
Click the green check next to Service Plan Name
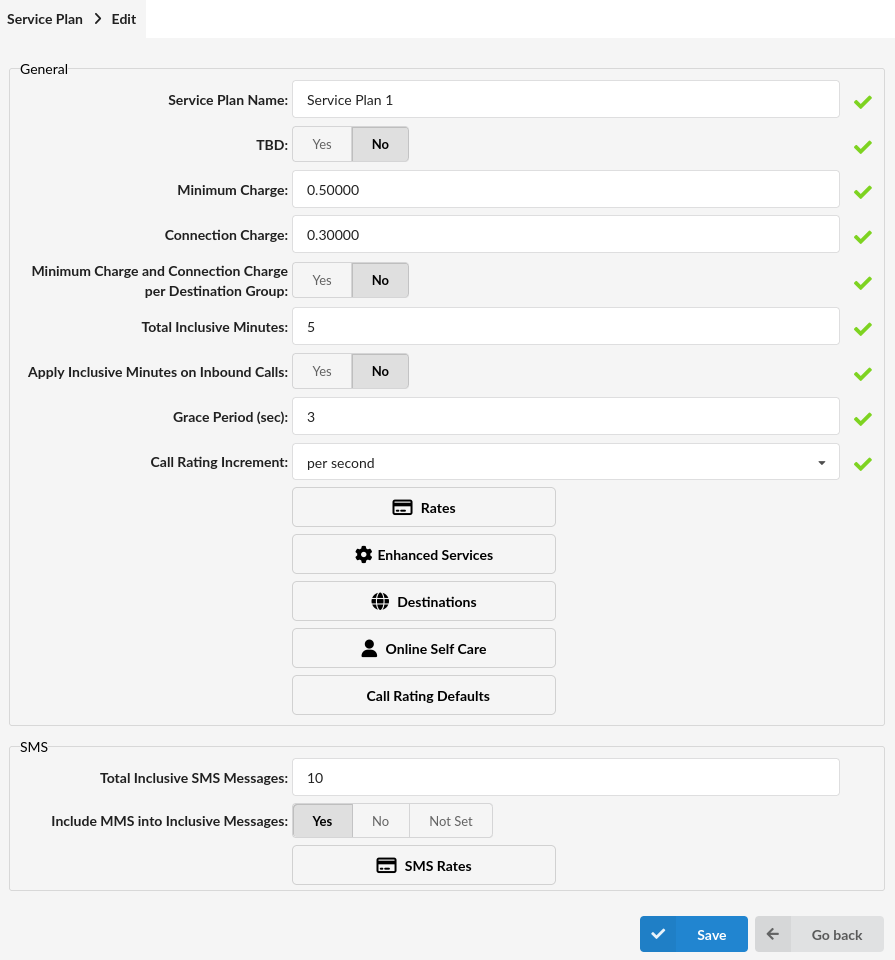tap(863, 102)
